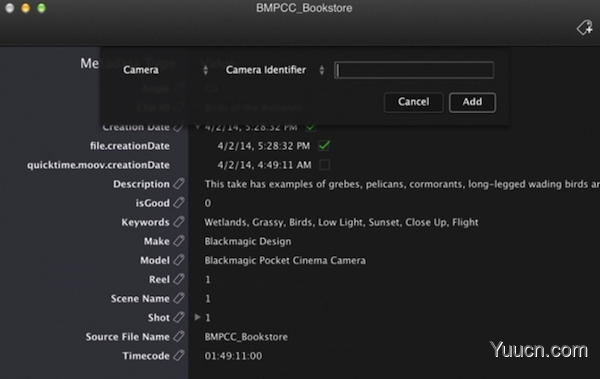Click the Source File Name value BMPCC_Bookstore
The image size is (600, 379).
pos(246,337)
